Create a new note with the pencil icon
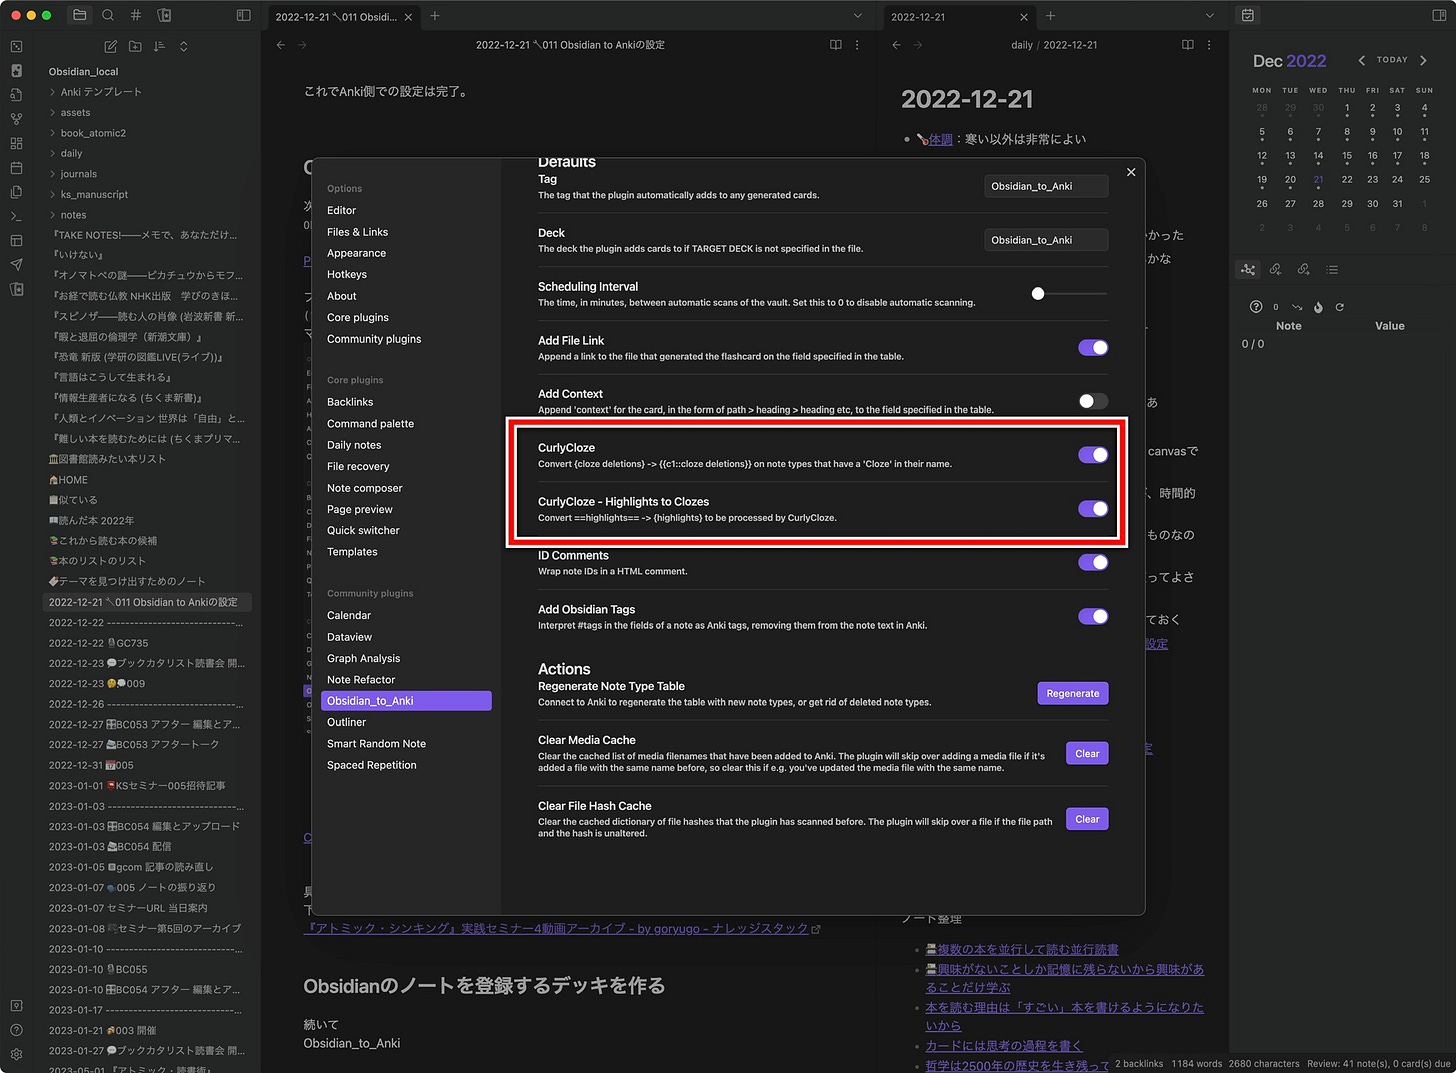 coord(110,46)
